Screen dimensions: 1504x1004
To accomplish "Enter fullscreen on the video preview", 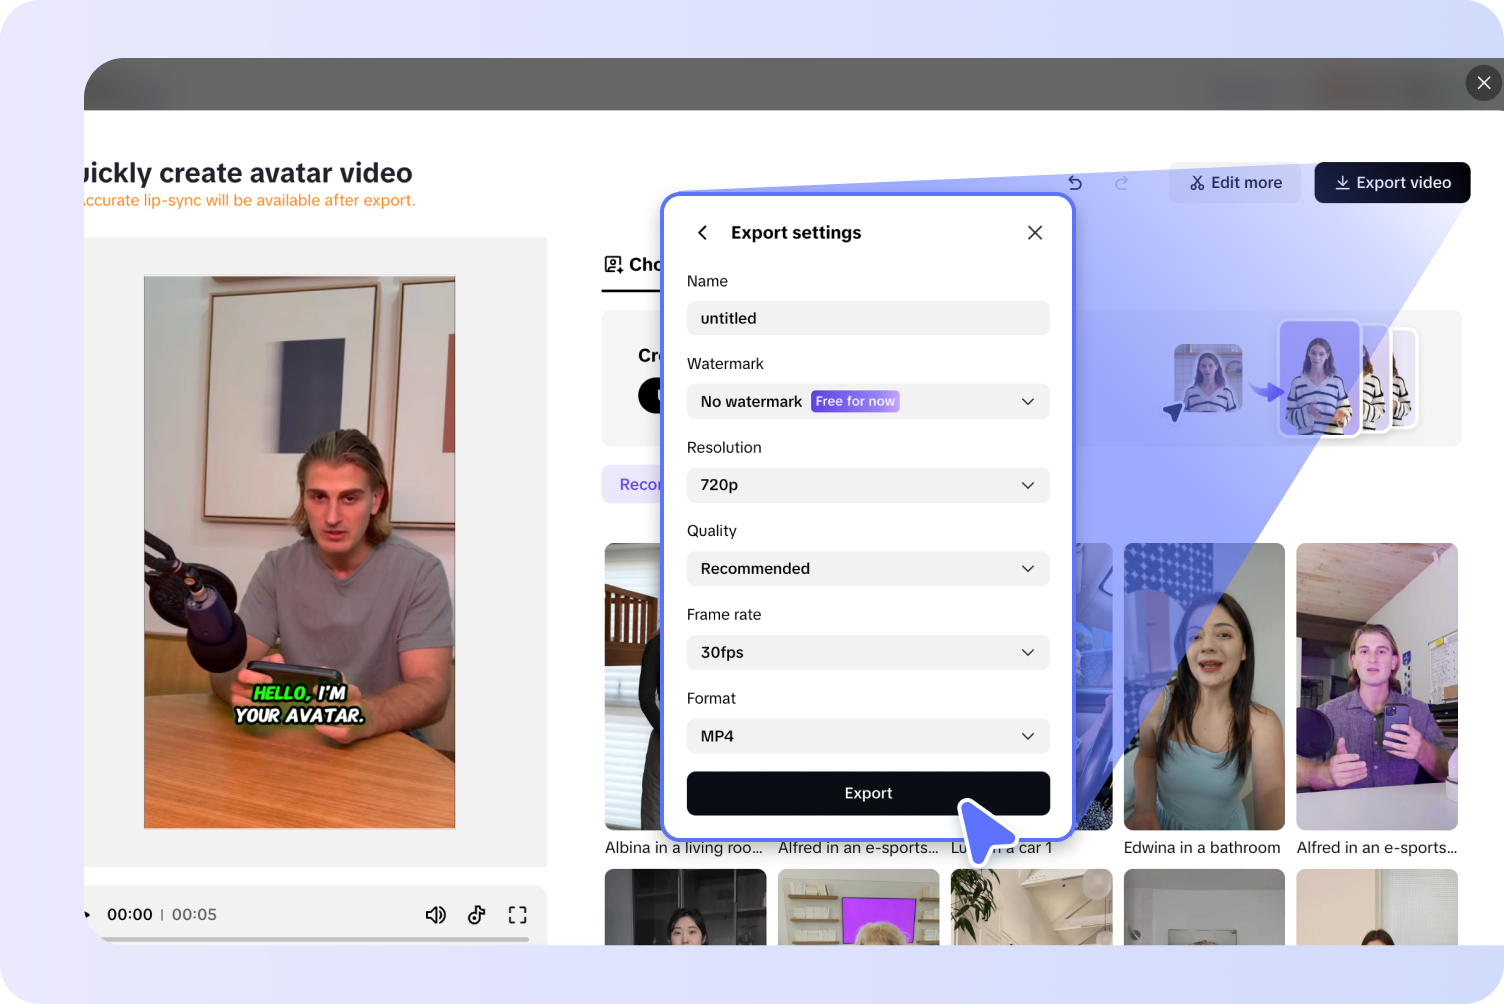I will (x=518, y=914).
